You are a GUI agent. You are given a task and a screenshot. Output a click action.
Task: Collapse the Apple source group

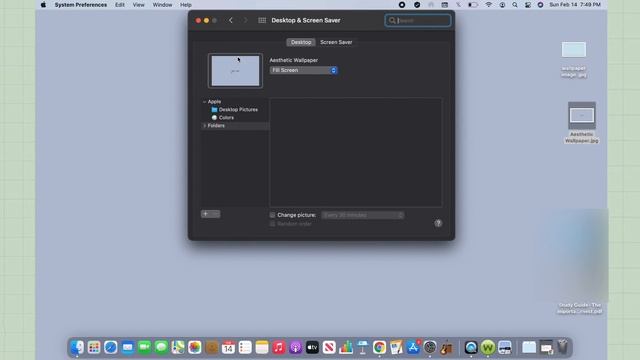(x=204, y=102)
